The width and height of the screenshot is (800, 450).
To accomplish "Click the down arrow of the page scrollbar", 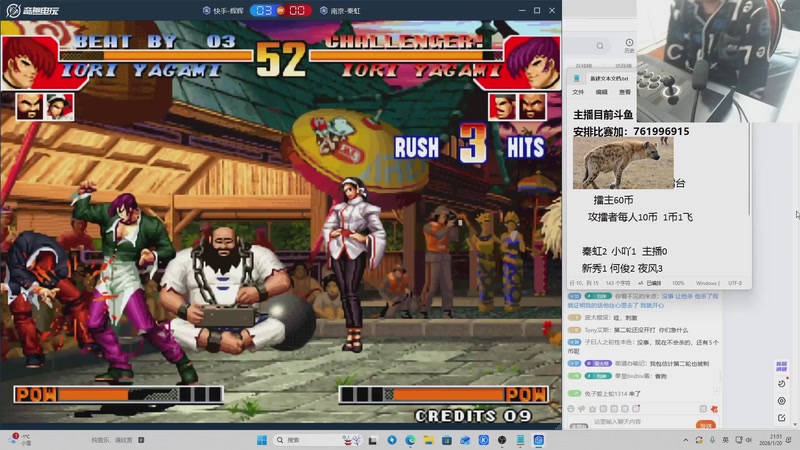I will point(796,424).
